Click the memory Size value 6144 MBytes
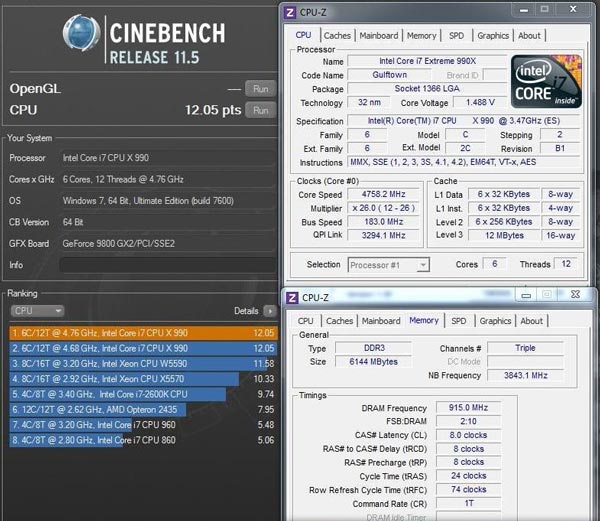600x521 pixels. pos(374,362)
